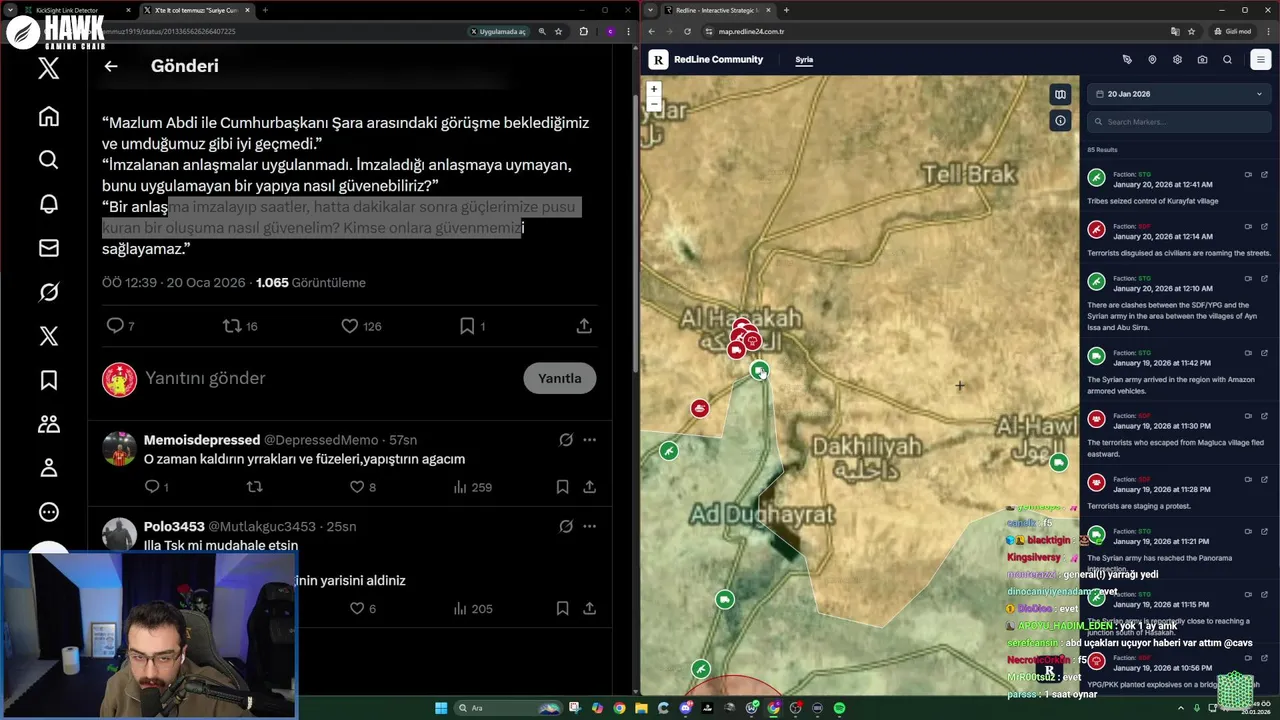Open Explore search in X sidebar
The width and height of the screenshot is (1280, 720).
click(48, 160)
